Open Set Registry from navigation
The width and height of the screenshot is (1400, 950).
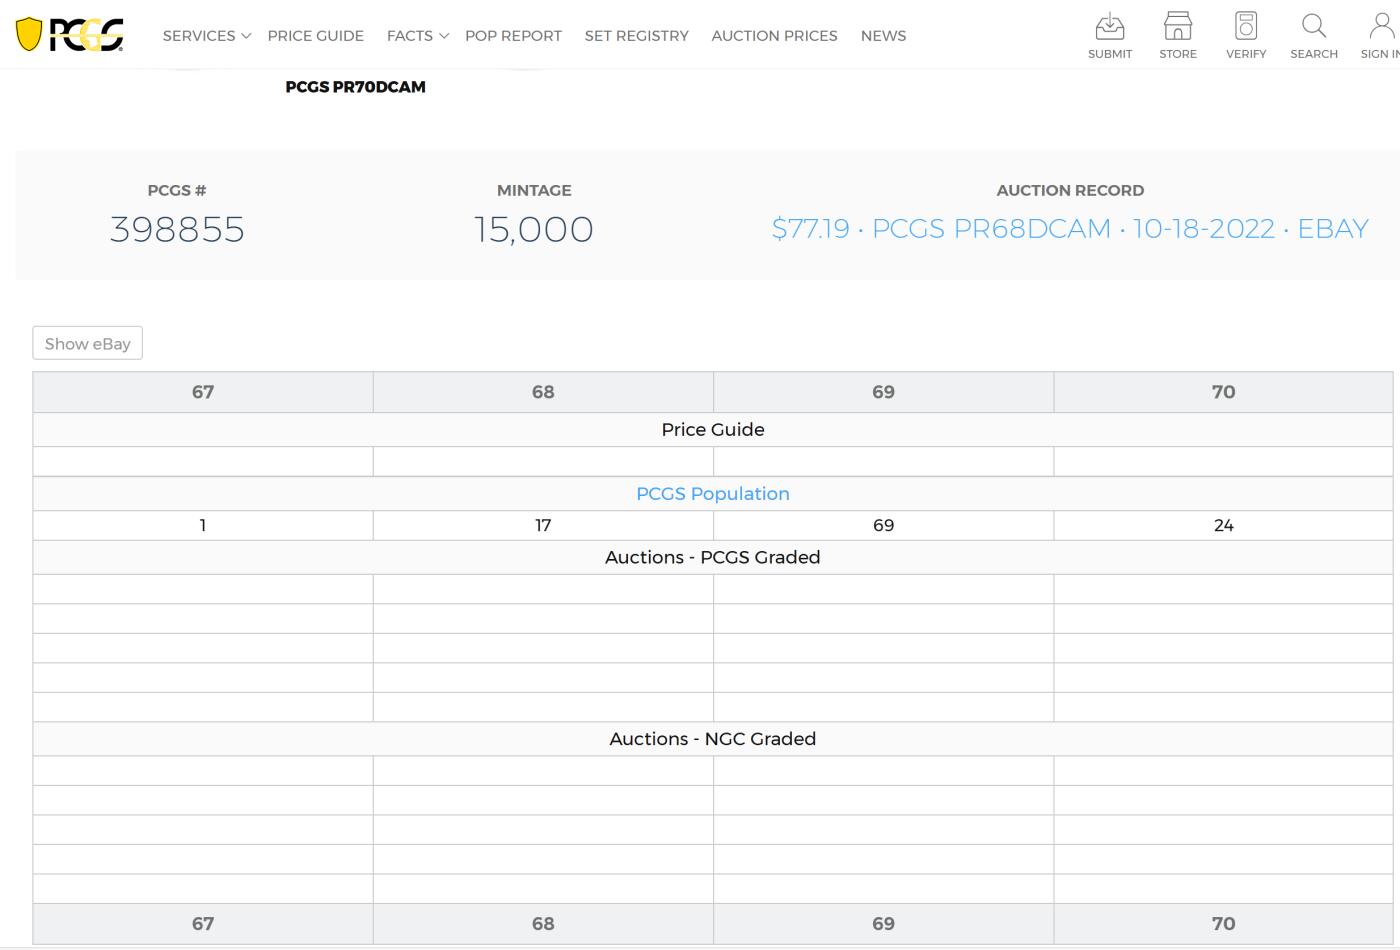coord(636,36)
